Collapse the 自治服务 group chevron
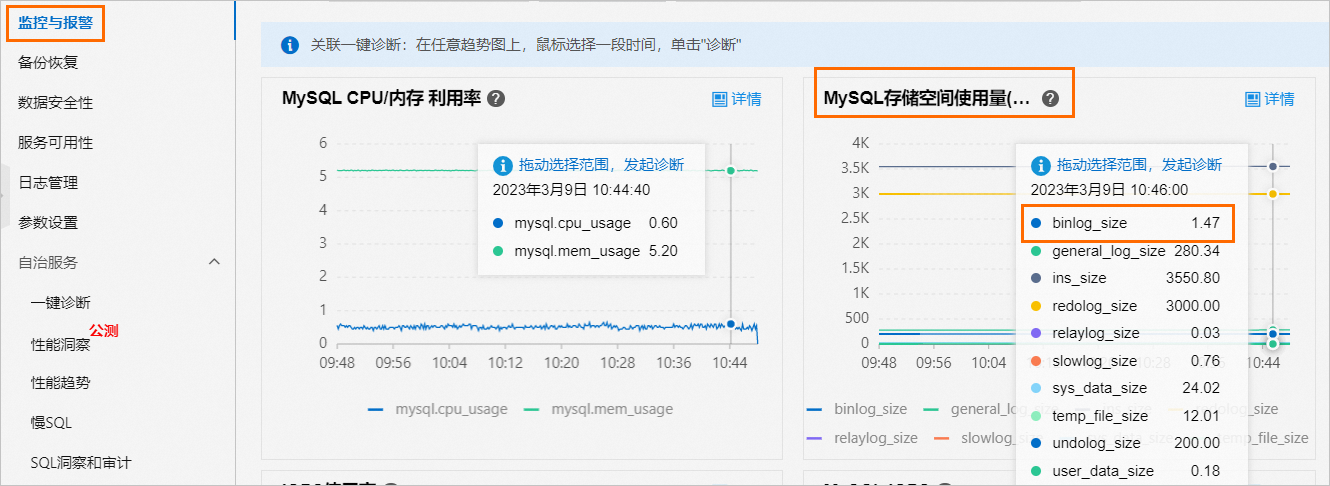The image size is (1330, 486). pyautogui.click(x=214, y=262)
